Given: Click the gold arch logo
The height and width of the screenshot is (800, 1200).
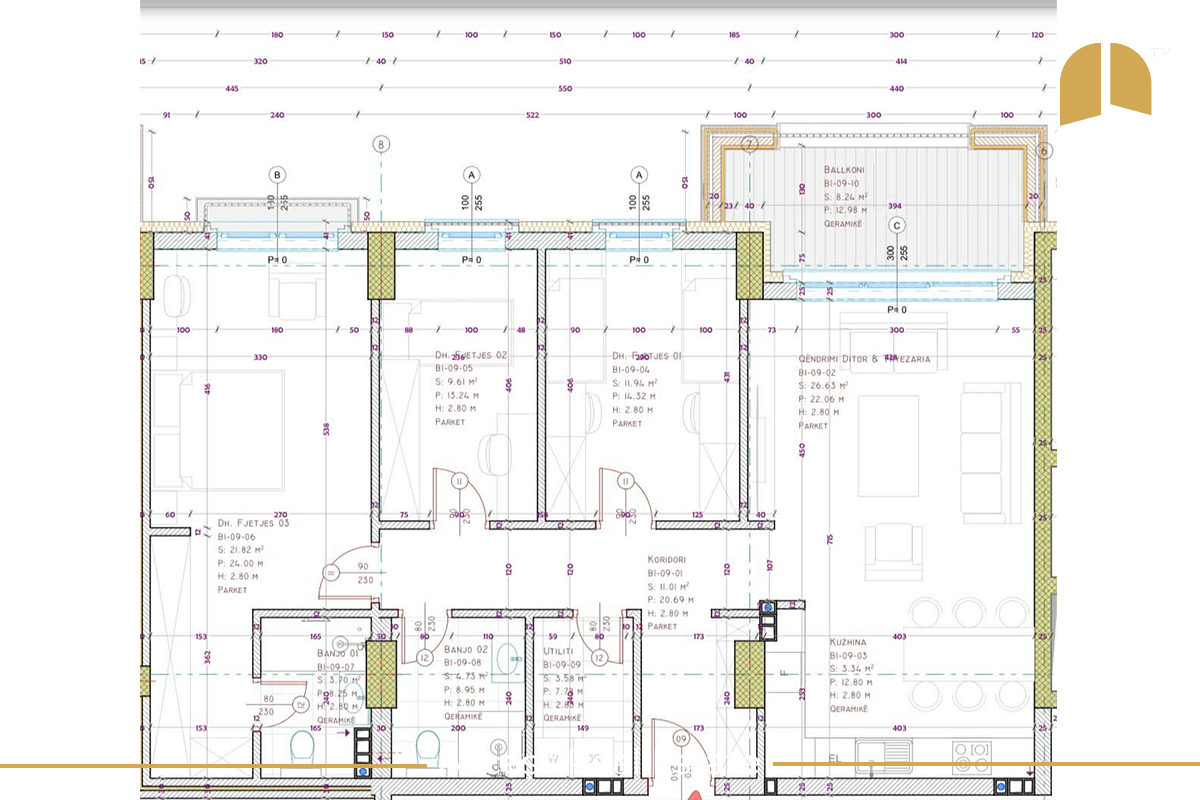Looking at the screenshot, I should click(1105, 84).
